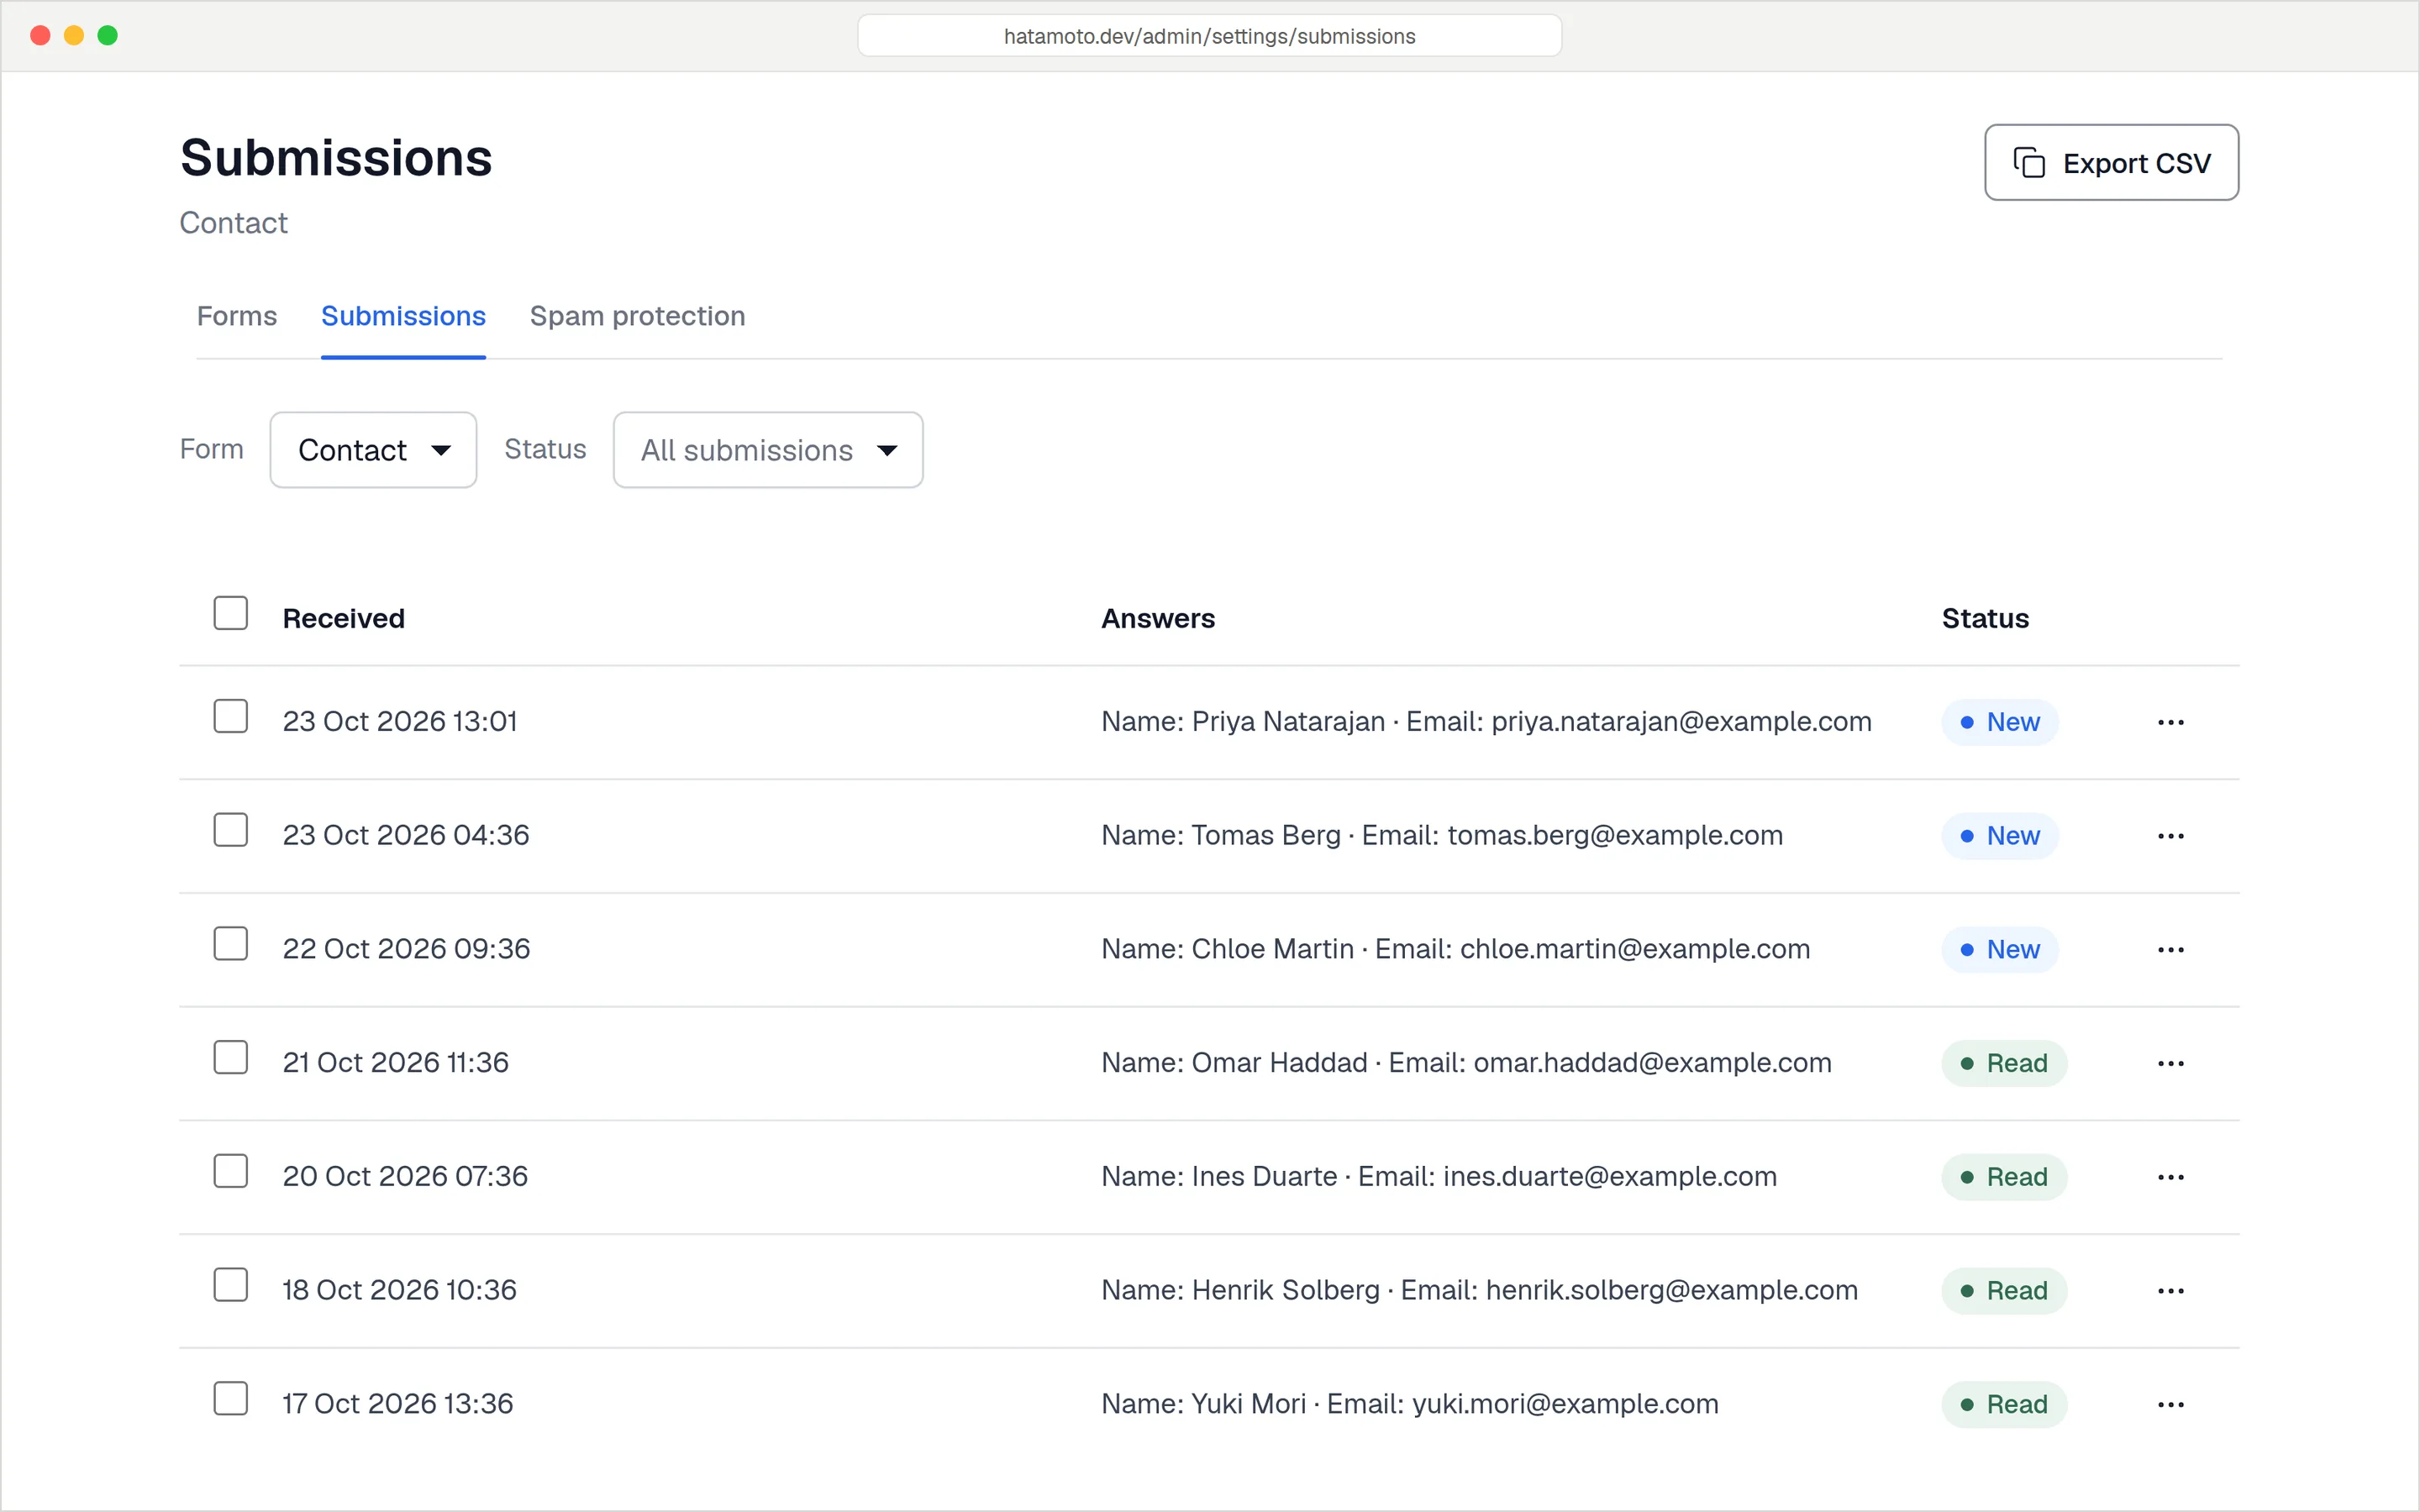Click the answers text for yuki.mori@example.com
Viewport: 2420px width, 1512px height.
pos(1410,1404)
